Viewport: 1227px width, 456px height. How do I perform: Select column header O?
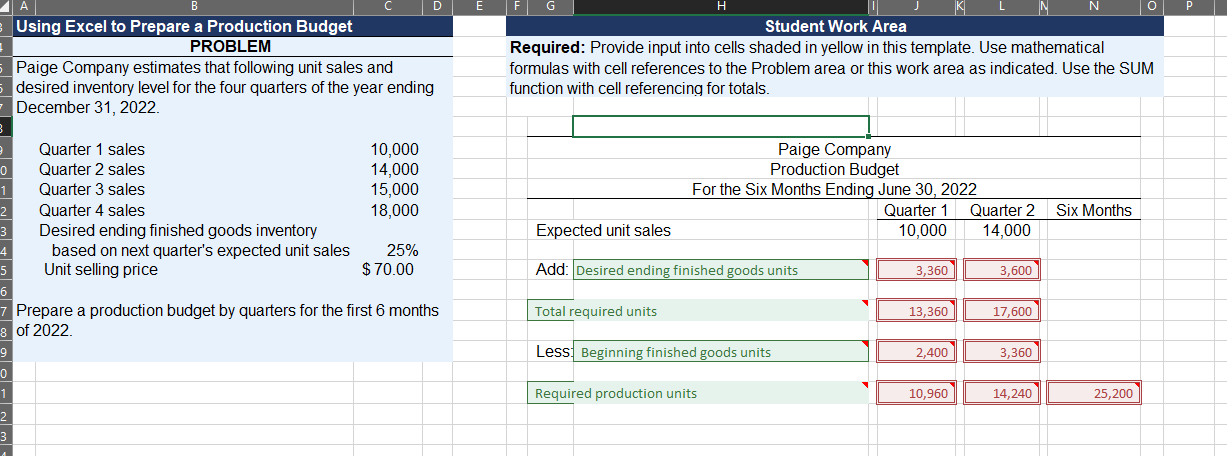point(1153,7)
